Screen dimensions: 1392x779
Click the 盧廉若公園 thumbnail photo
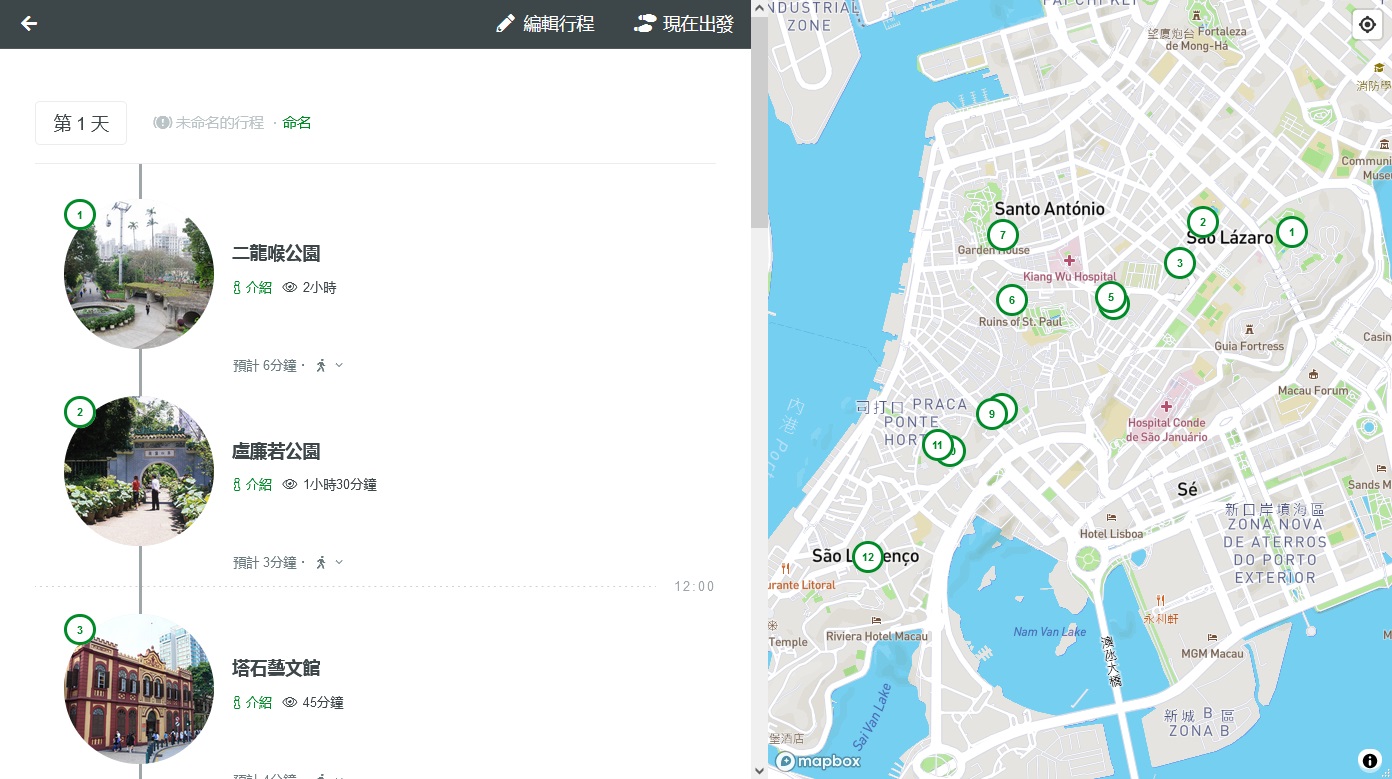139,471
